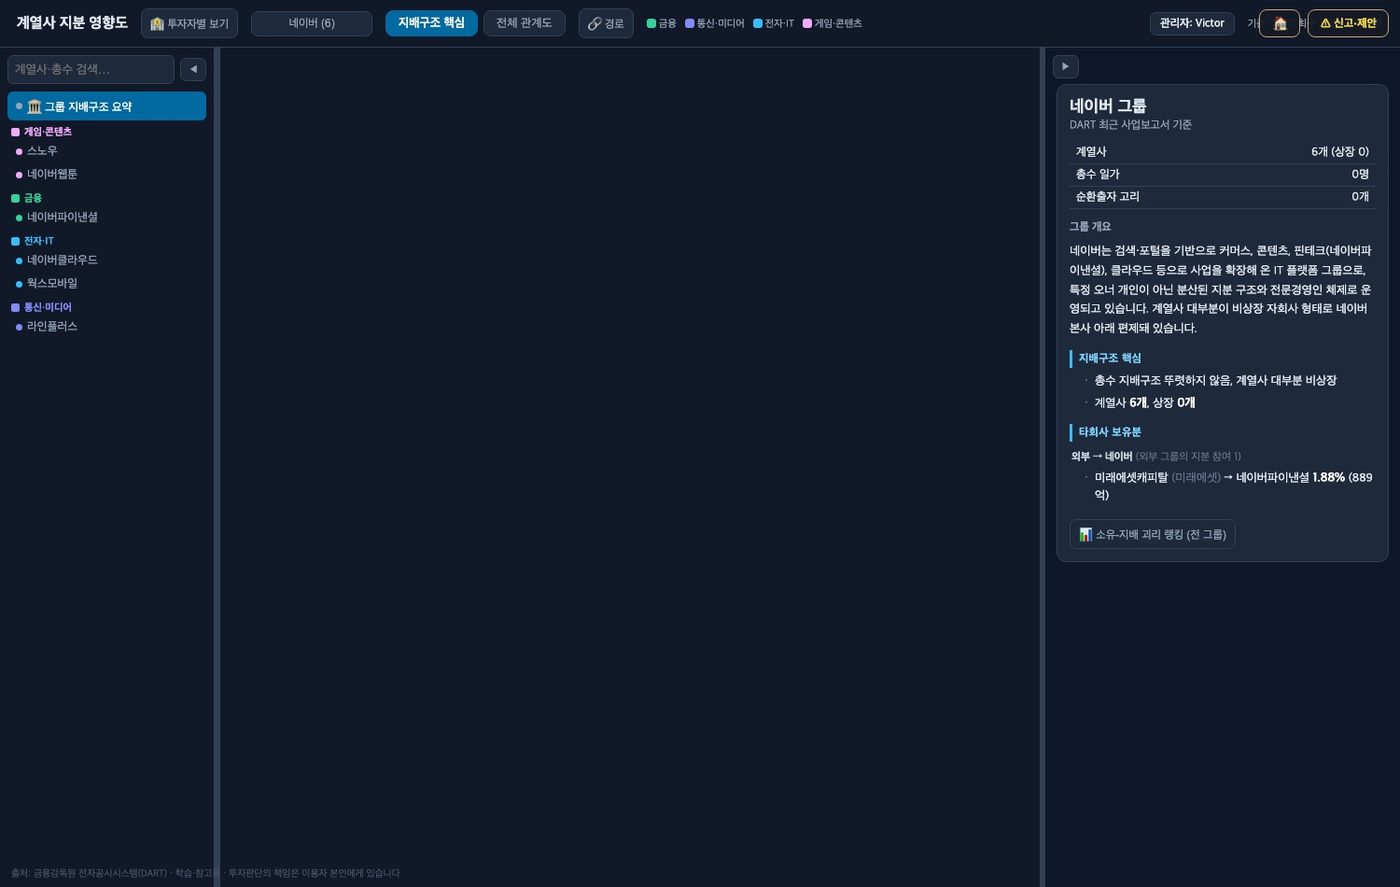Toggle the 게임·콘텐츠 legend filter
This screenshot has height=887, width=1400.
833,23
